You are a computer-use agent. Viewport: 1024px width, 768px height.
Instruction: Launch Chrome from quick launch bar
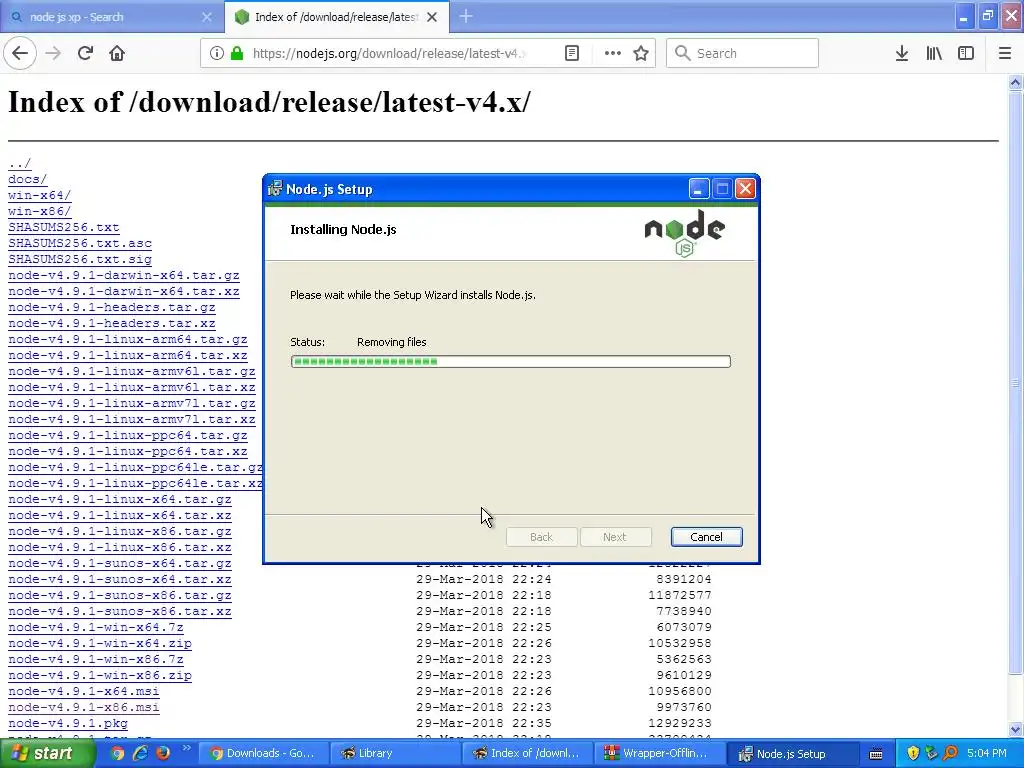click(x=118, y=753)
